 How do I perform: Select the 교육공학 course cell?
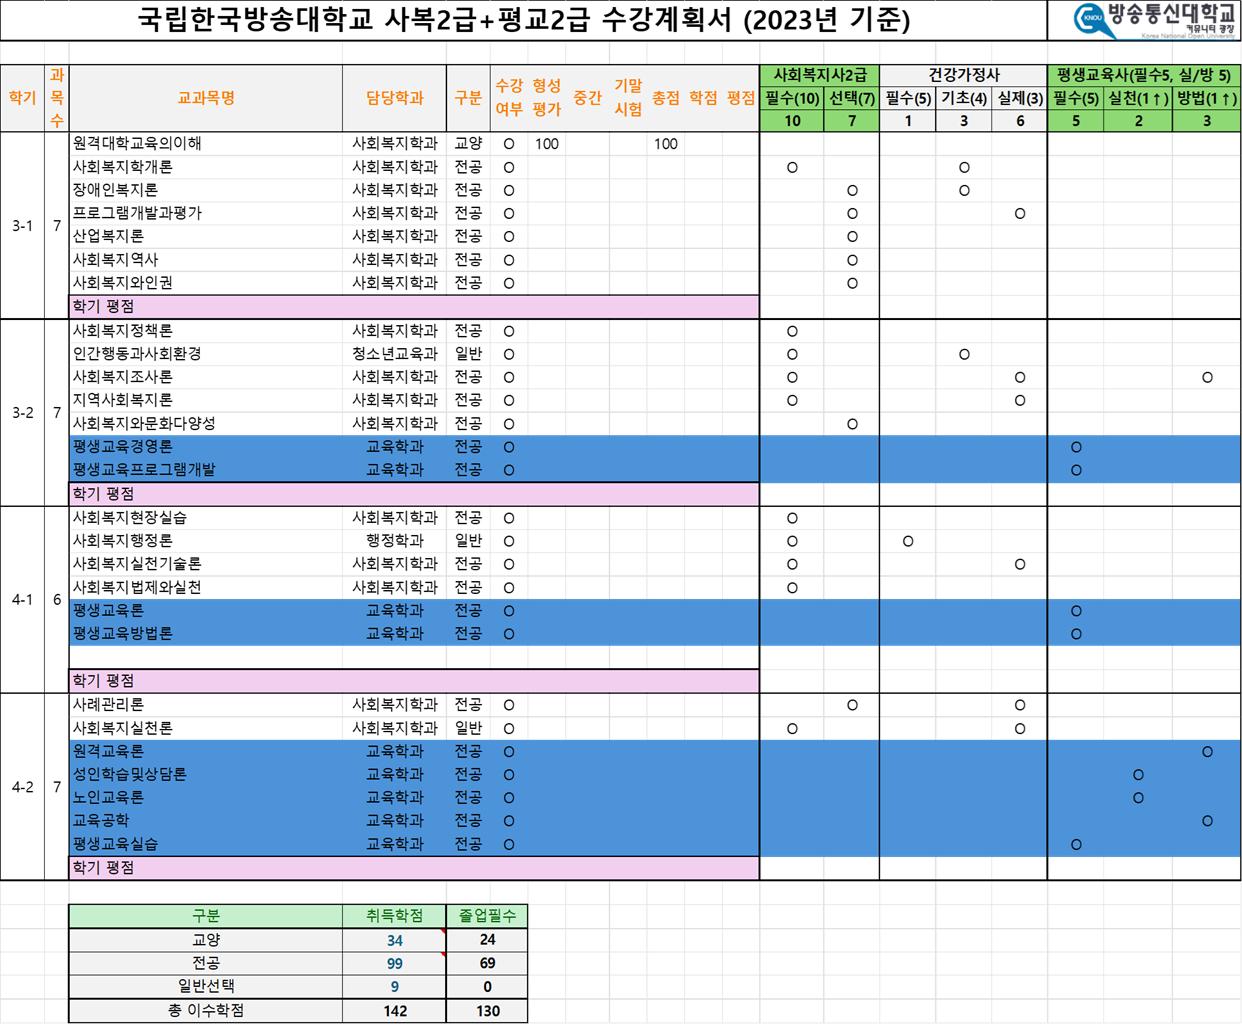(x=206, y=821)
